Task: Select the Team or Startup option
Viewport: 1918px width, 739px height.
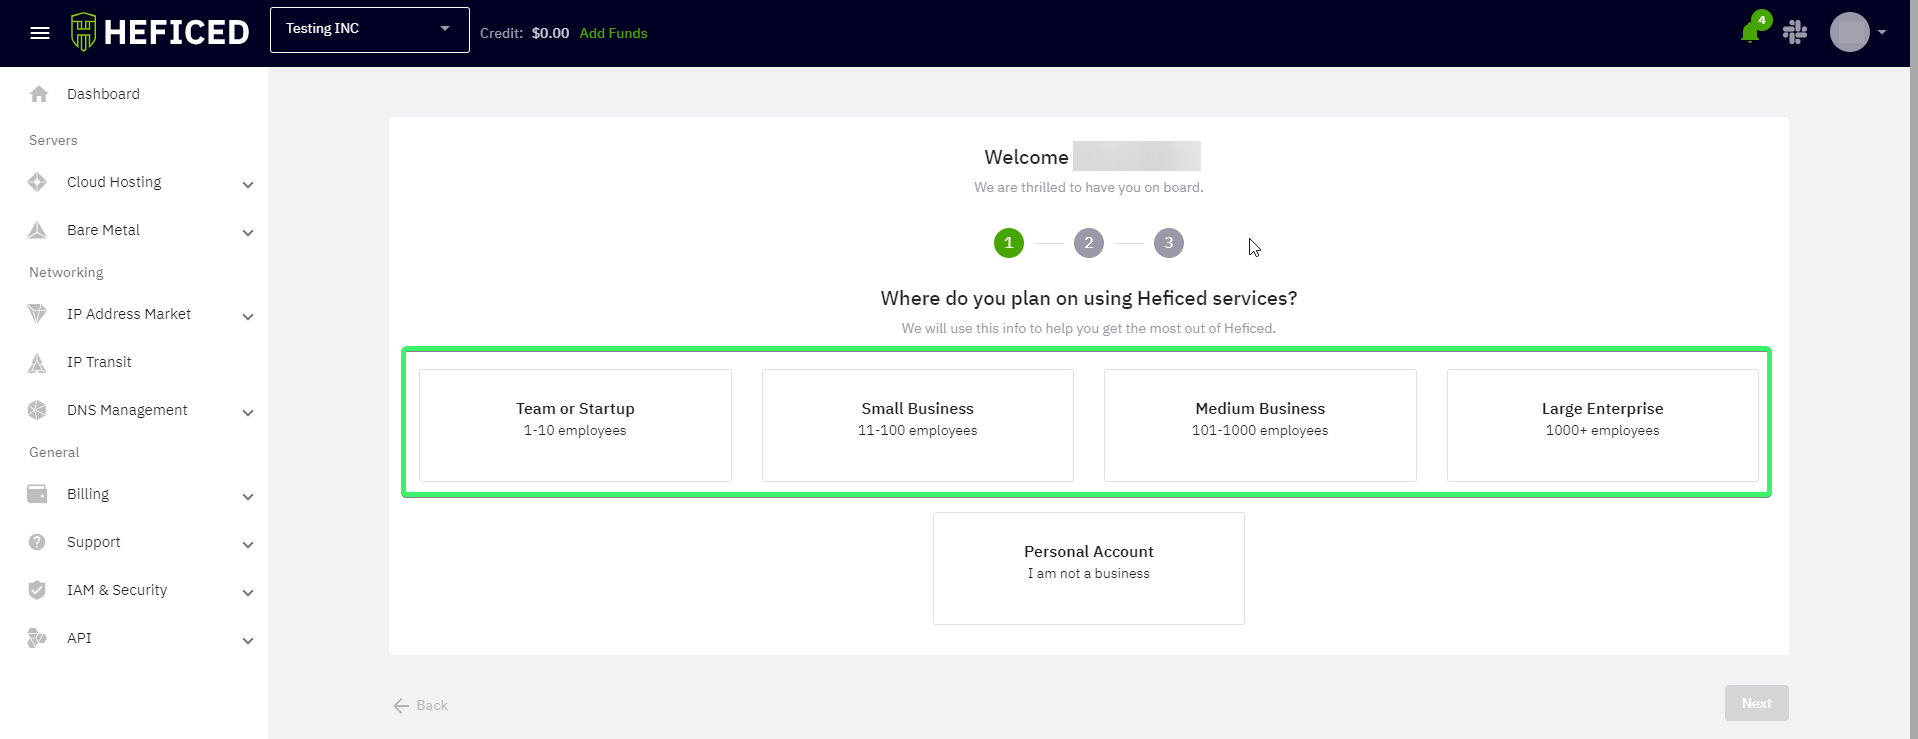Action: tap(575, 425)
